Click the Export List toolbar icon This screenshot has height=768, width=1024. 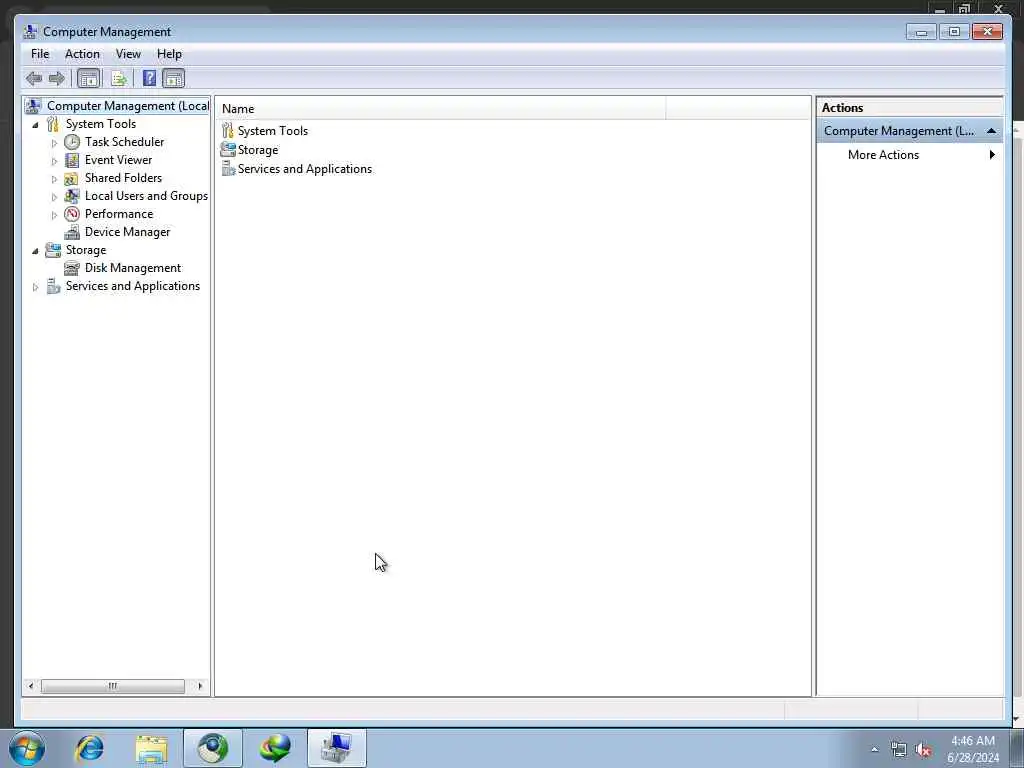click(x=119, y=79)
